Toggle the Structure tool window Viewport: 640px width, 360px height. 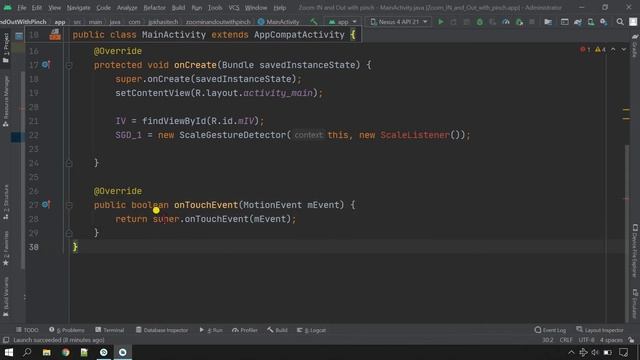(6, 202)
